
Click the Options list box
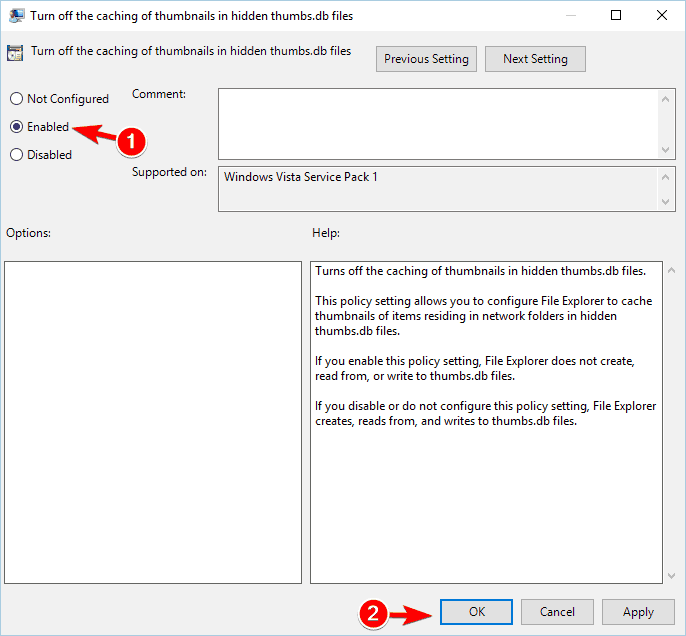click(x=153, y=422)
